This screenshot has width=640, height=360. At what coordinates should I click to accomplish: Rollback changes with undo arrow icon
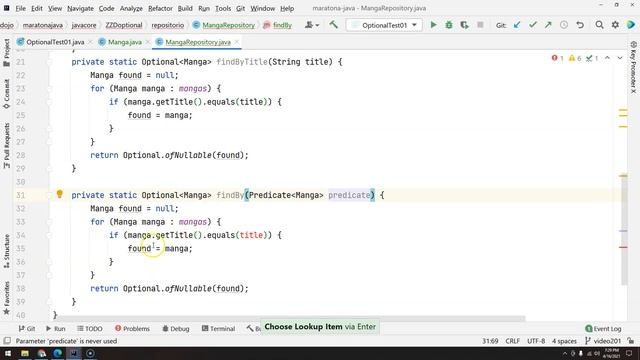pyautogui.click(x=580, y=25)
